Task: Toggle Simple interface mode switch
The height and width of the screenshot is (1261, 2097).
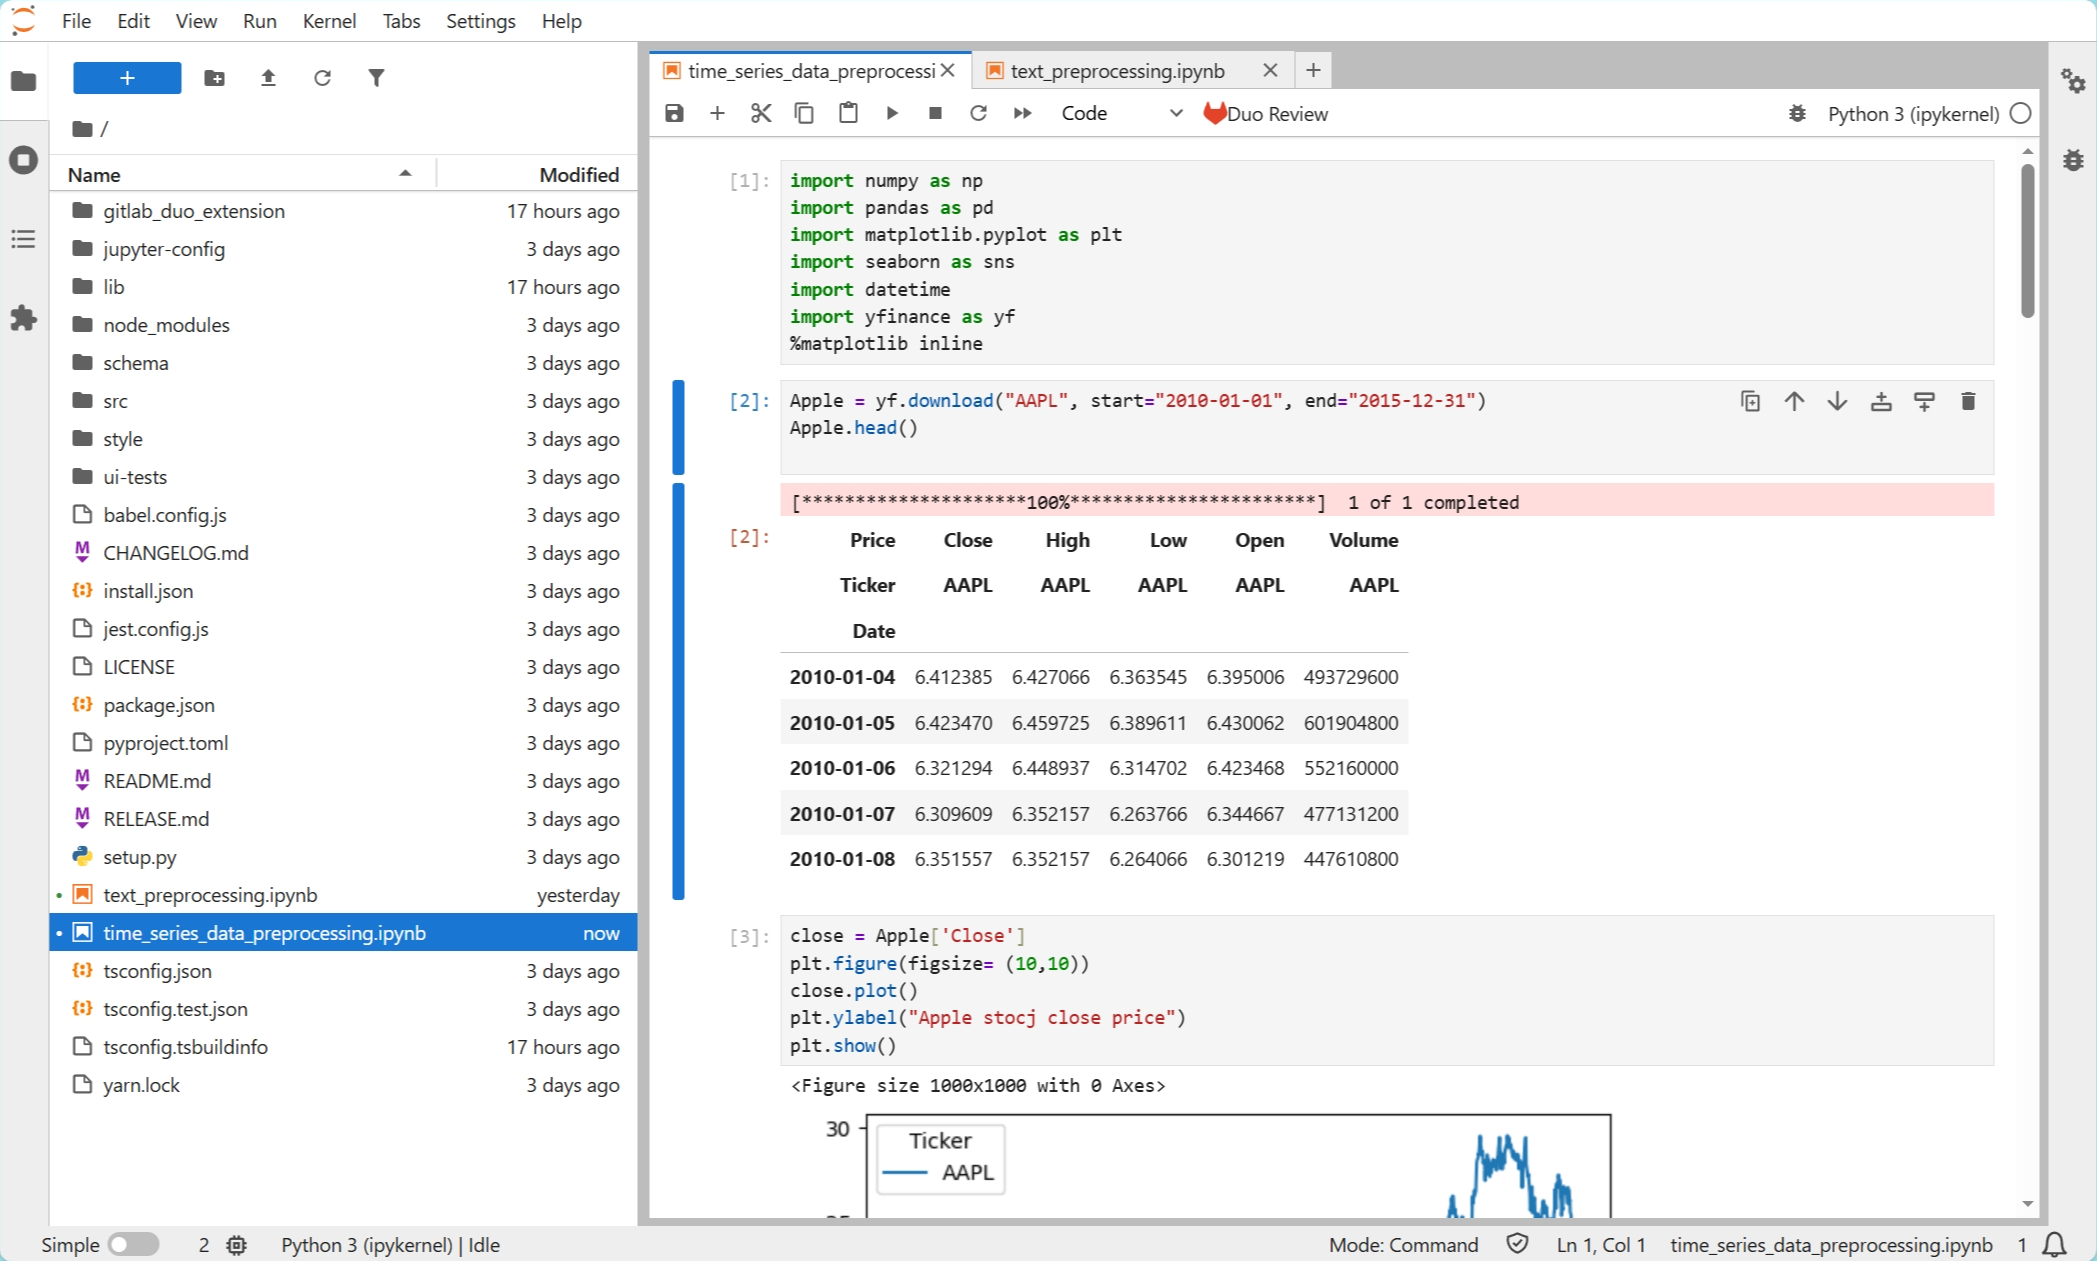Action: (x=134, y=1244)
